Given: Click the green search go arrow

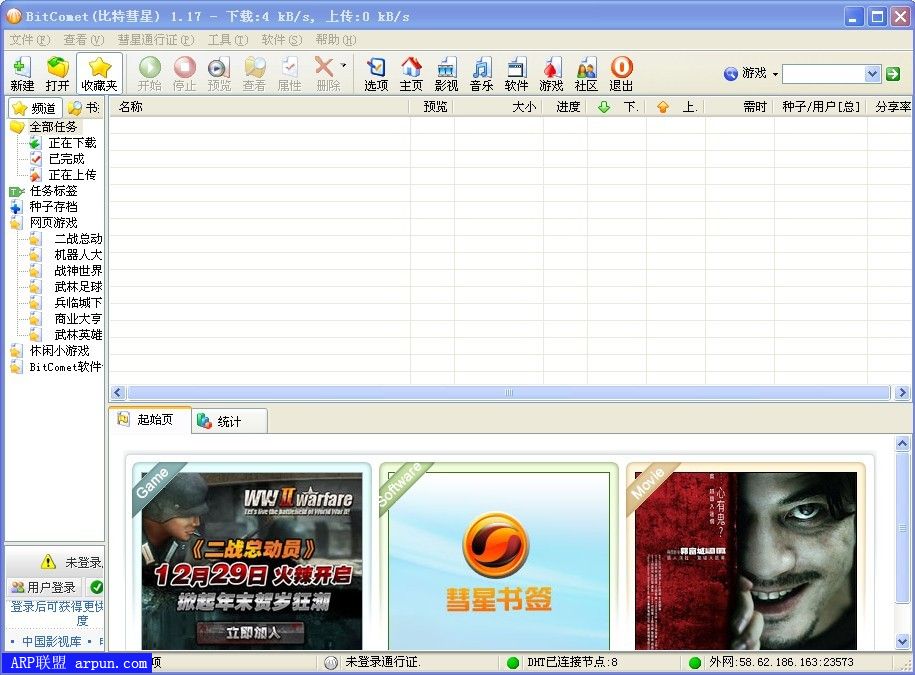Looking at the screenshot, I should coord(893,74).
